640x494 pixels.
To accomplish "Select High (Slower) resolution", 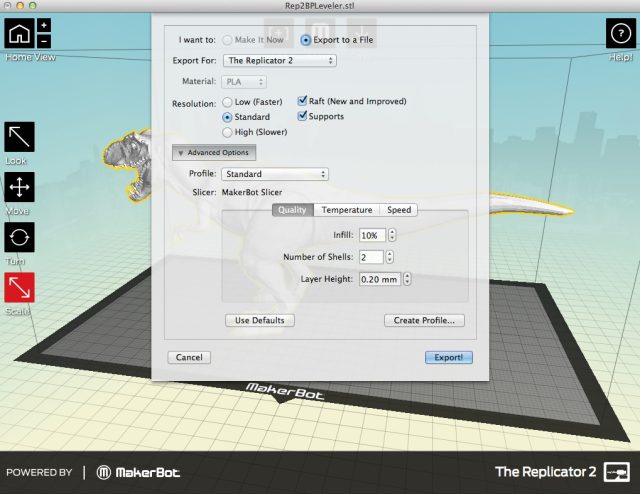I will [x=227, y=132].
